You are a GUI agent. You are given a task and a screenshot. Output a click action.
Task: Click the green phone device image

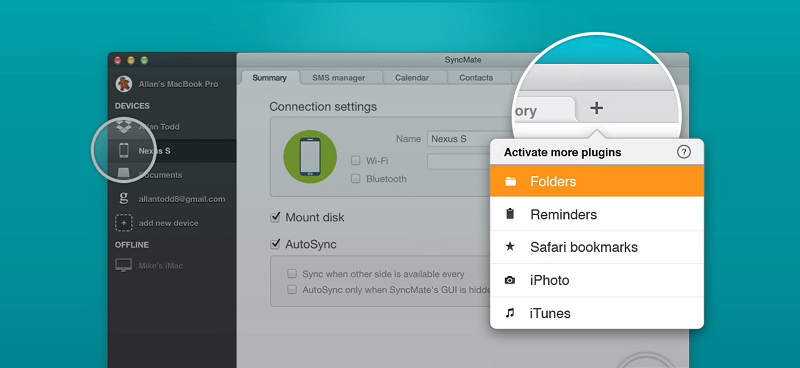point(310,156)
